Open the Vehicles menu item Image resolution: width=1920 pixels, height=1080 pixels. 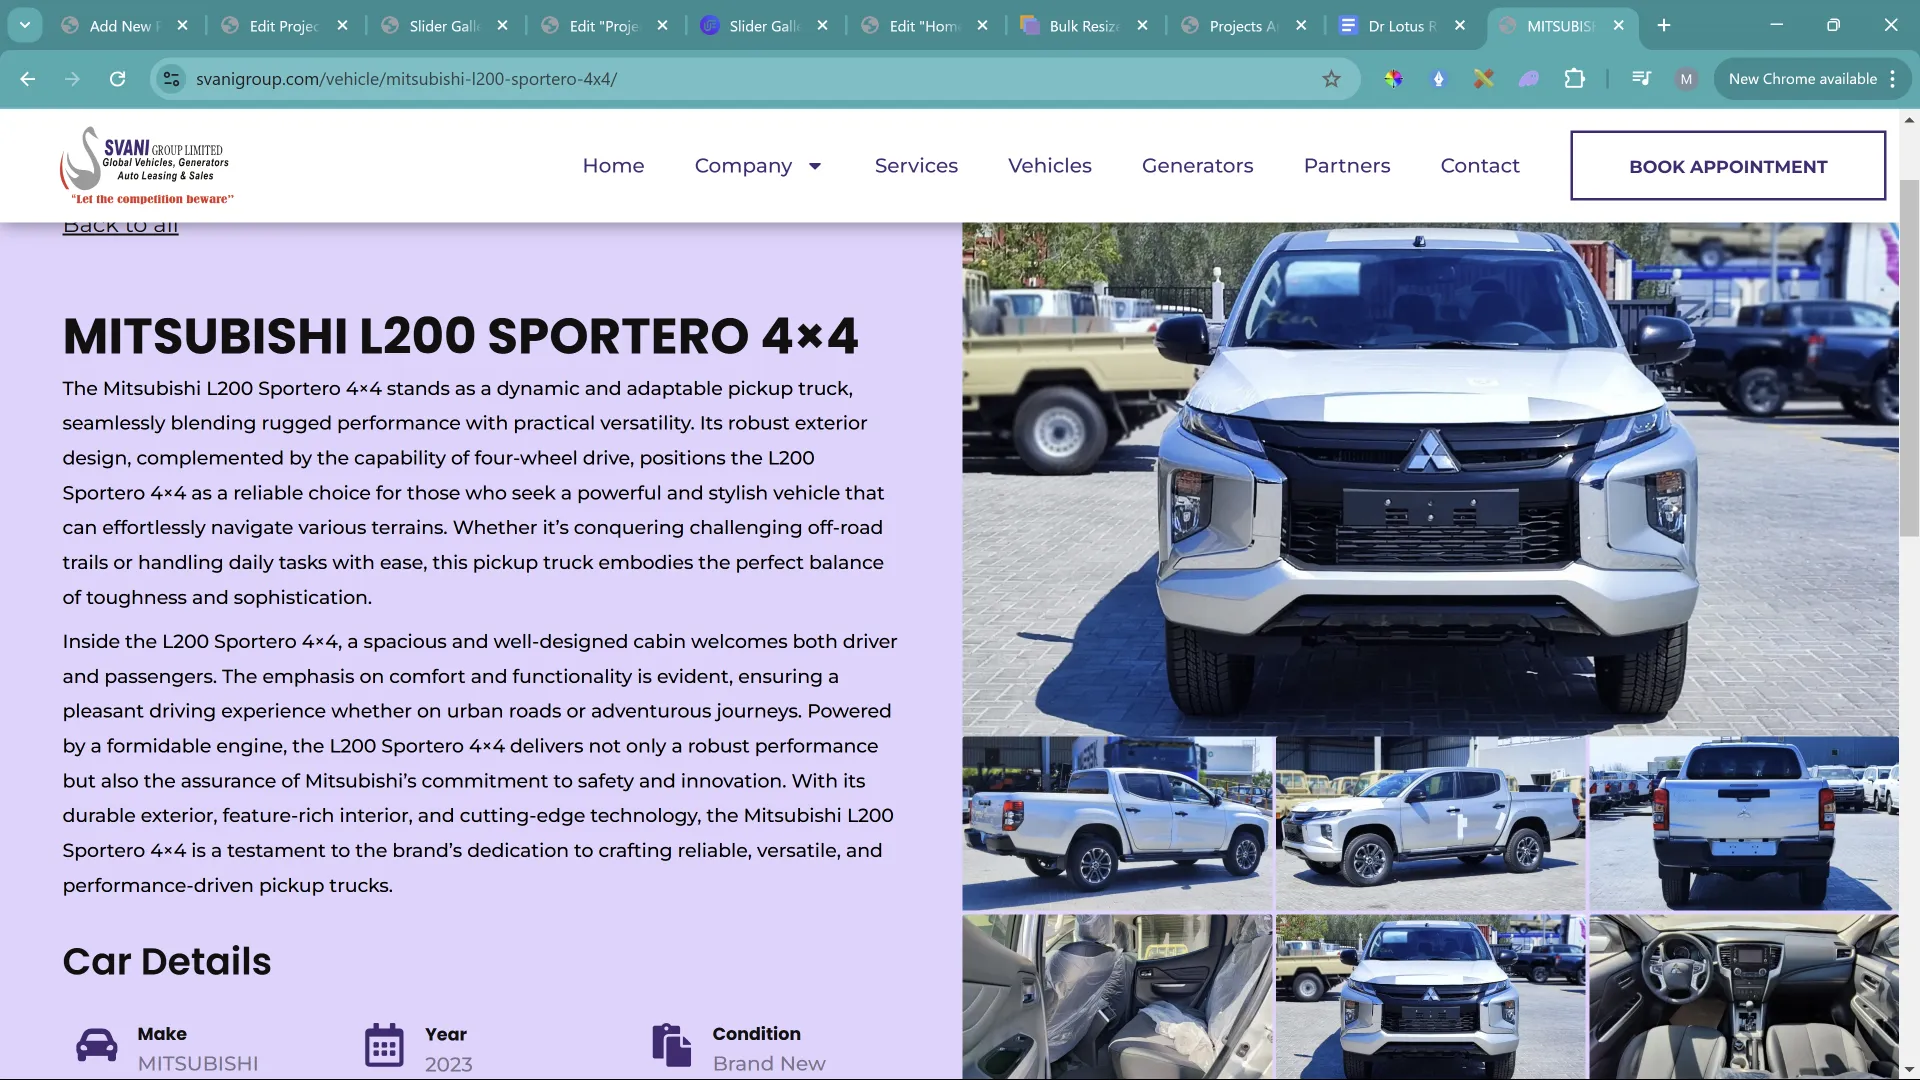1049,166
